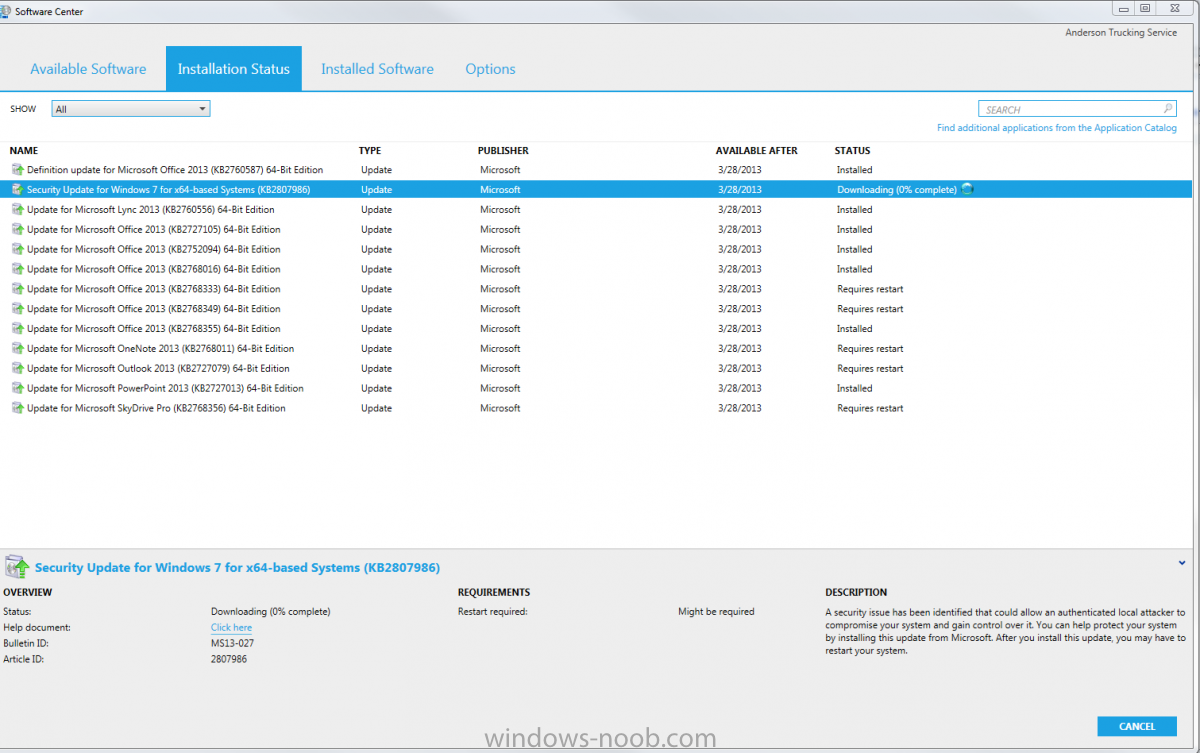
Task: Click Bulletin ID value MS13-027
Action: [x=234, y=644]
